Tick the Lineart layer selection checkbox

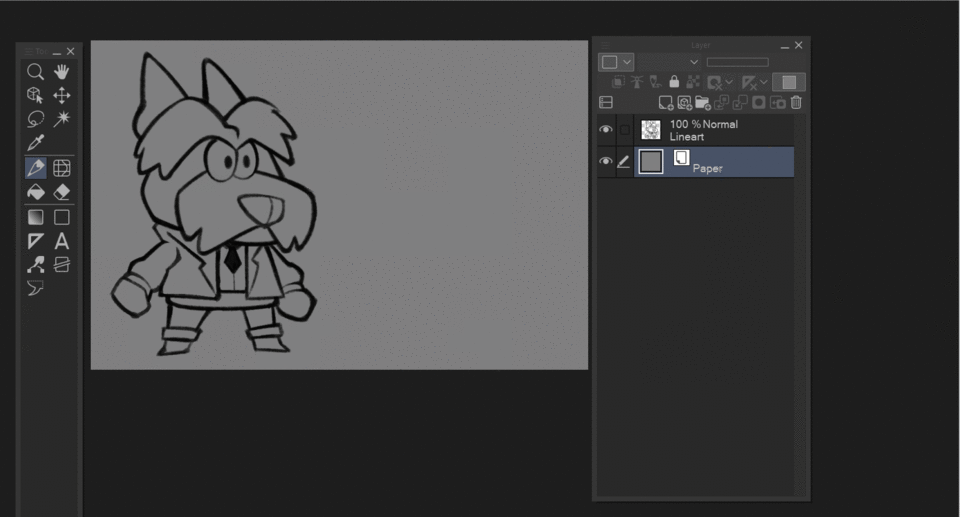pos(624,129)
